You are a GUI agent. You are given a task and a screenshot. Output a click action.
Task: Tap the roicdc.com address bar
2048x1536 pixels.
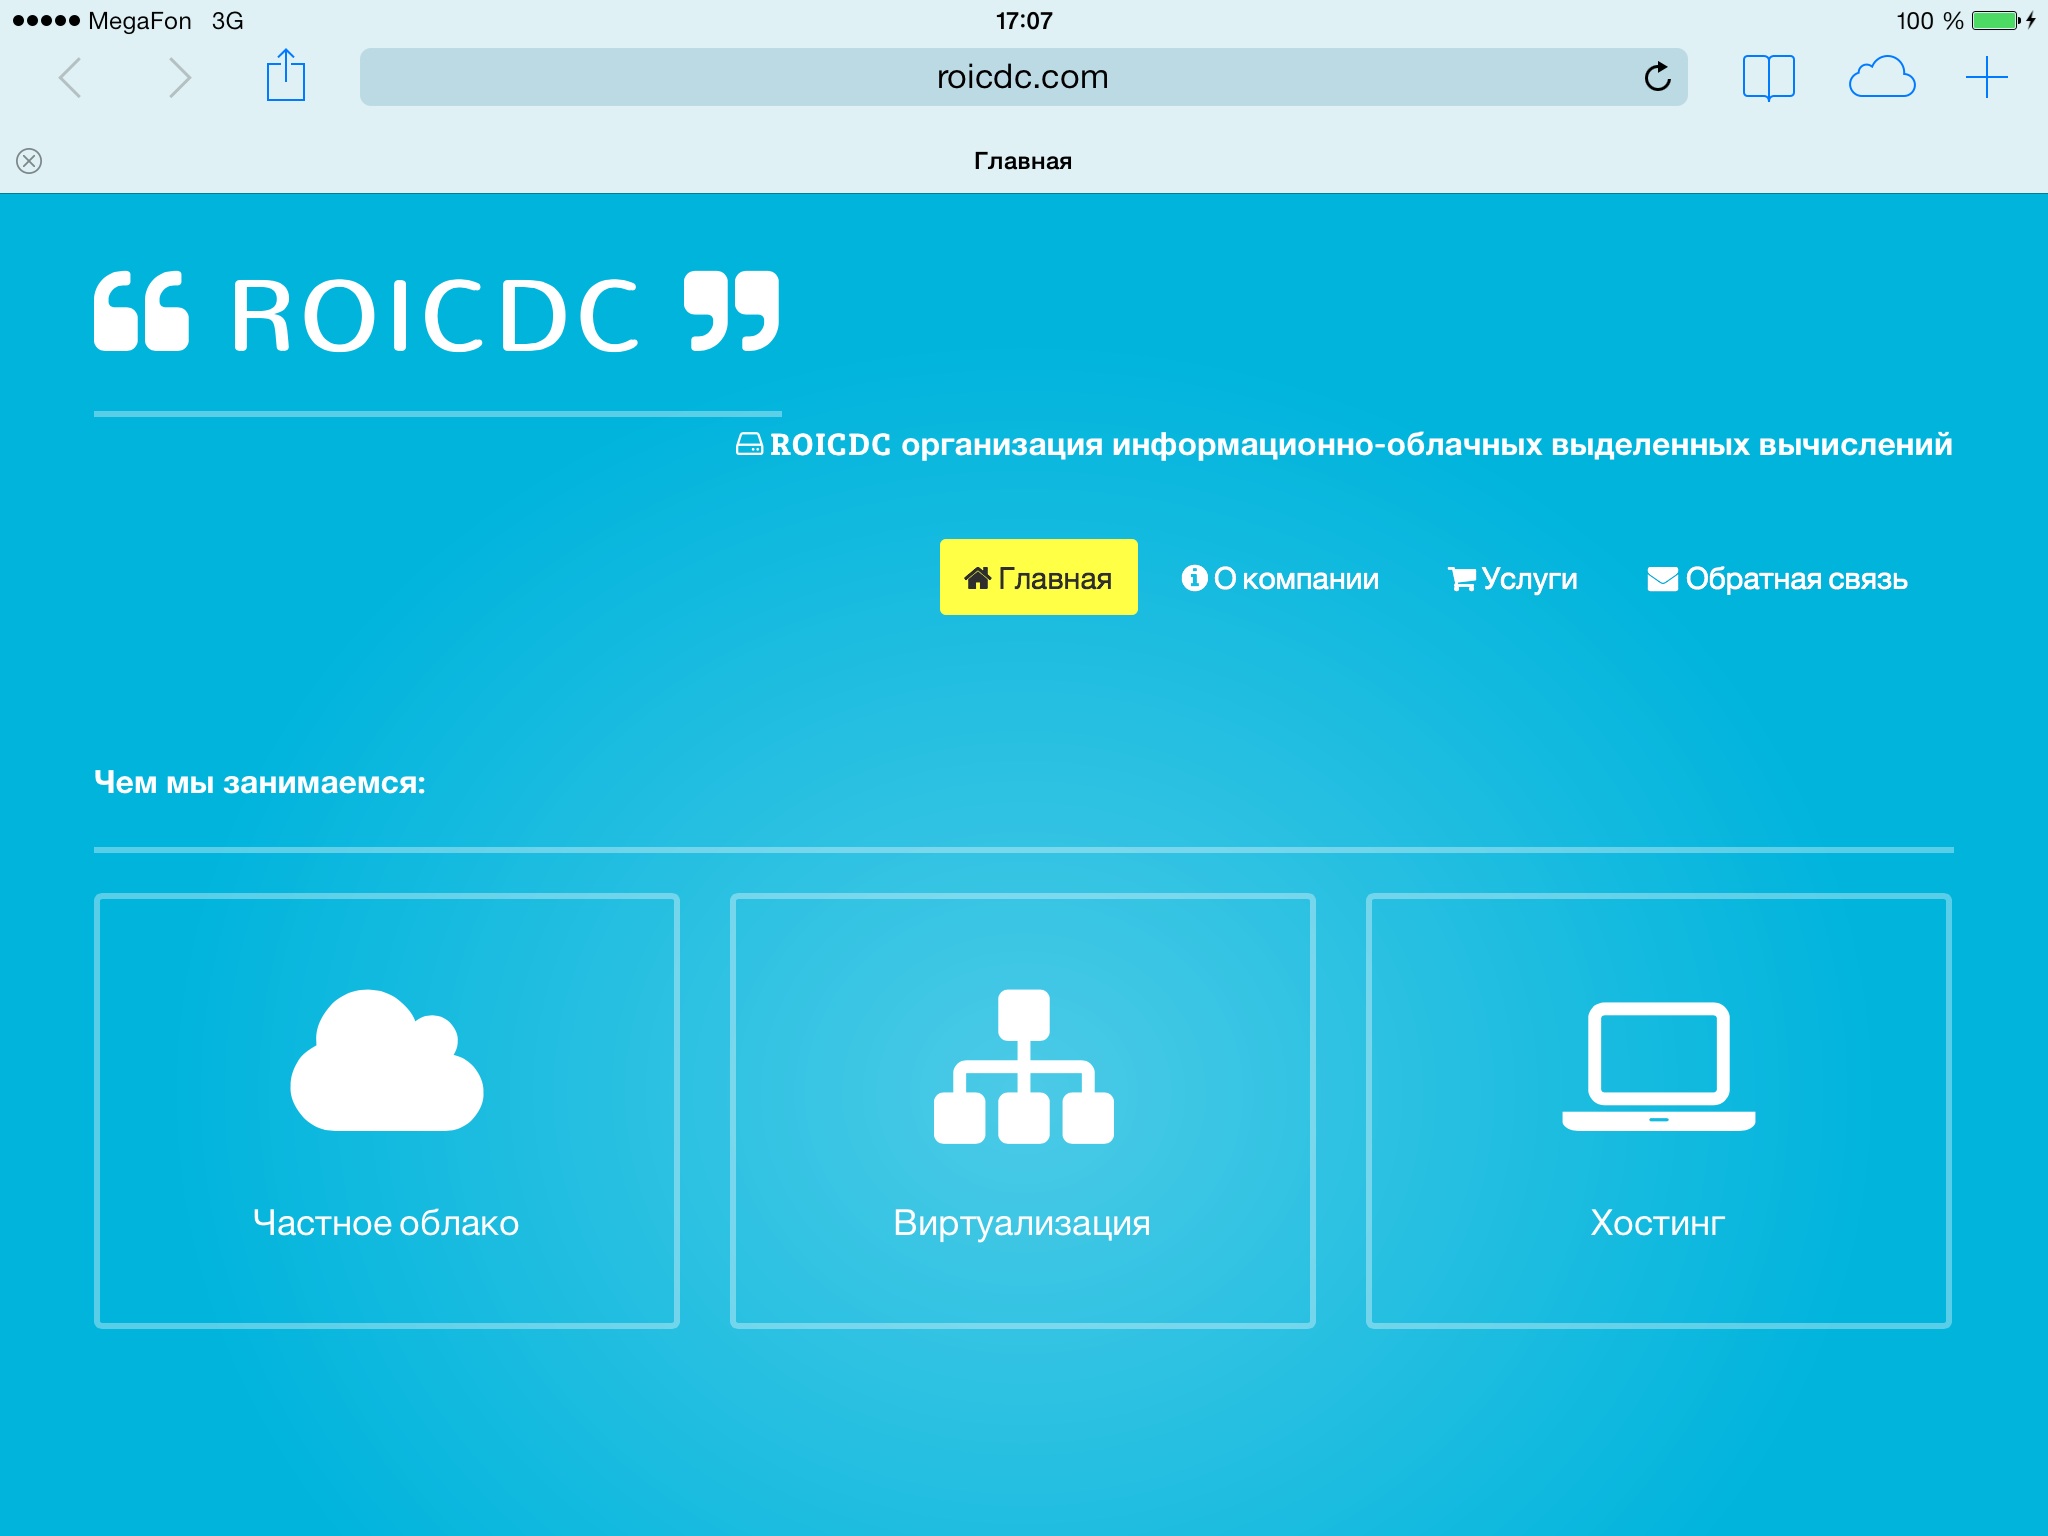point(1023,77)
